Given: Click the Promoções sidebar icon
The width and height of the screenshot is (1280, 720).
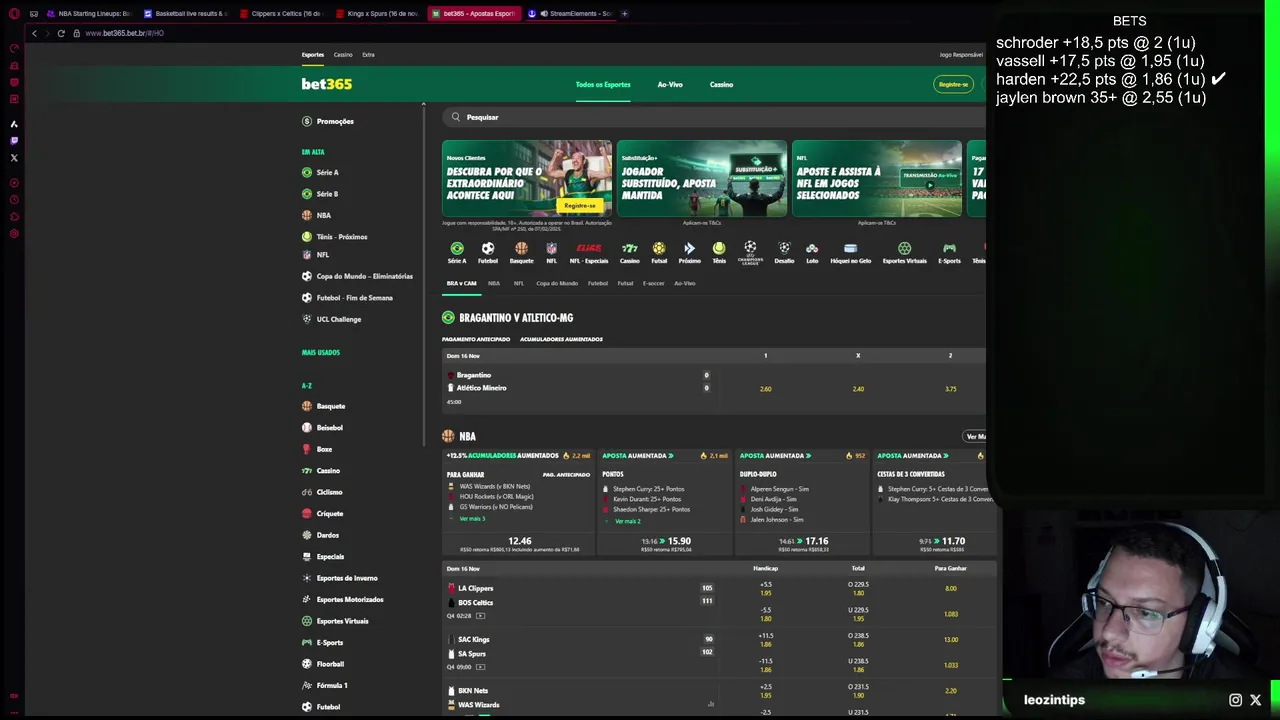Looking at the screenshot, I should [x=307, y=121].
